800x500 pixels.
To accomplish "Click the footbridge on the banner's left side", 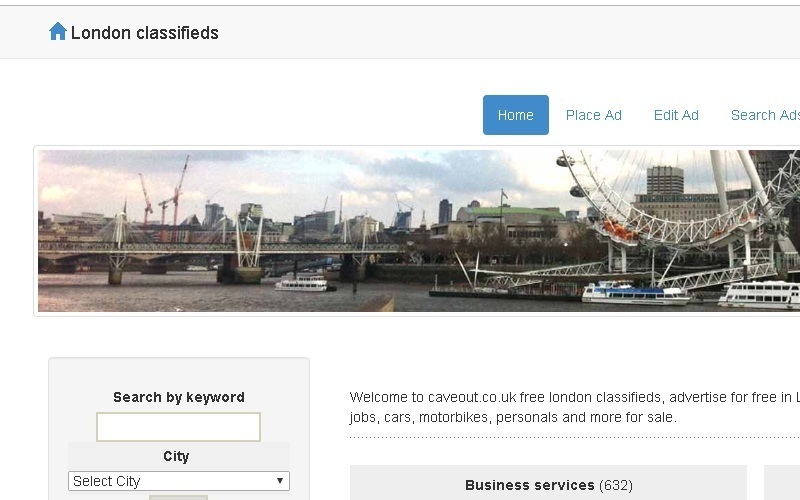I will 219,248.
